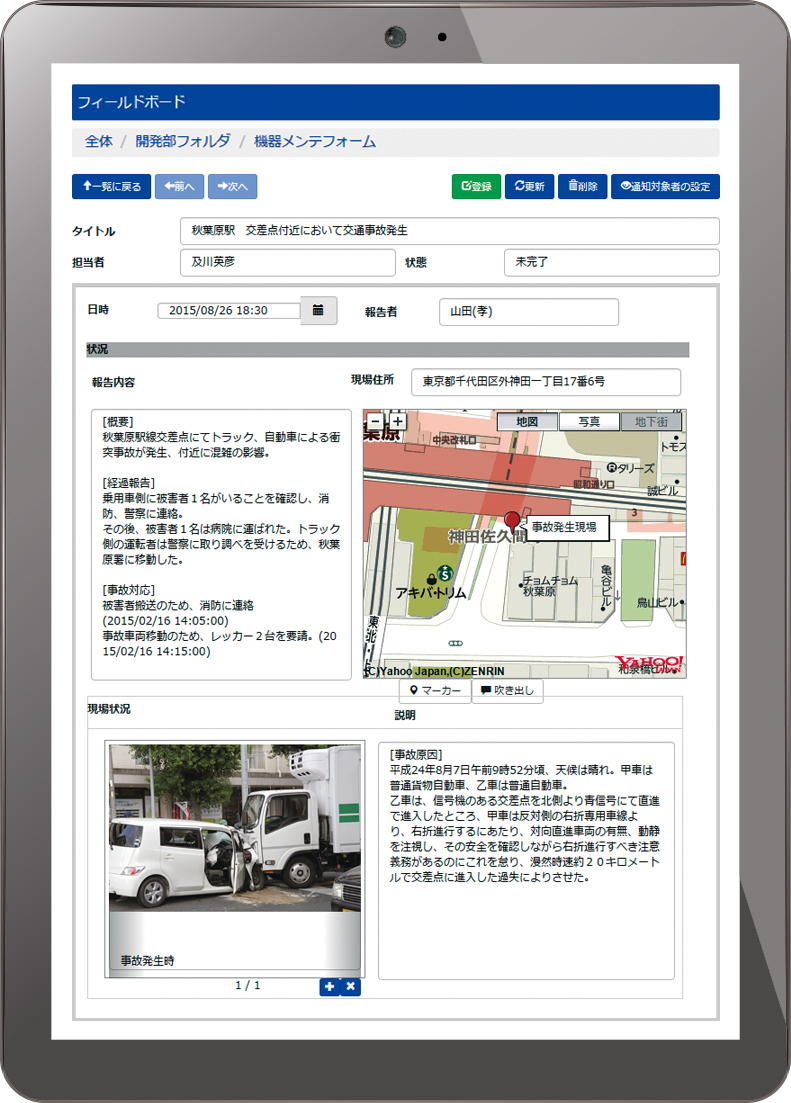
Task: Add a photo with the plus button
Action: click(329, 986)
